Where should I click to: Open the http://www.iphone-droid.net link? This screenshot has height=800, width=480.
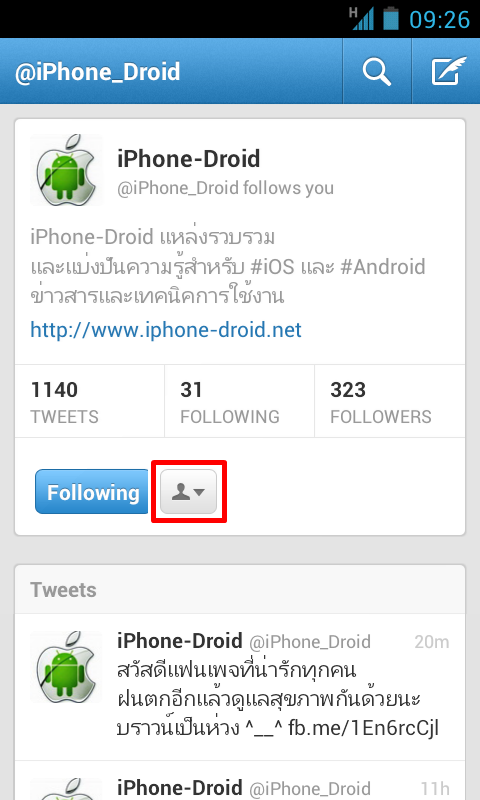[166, 330]
